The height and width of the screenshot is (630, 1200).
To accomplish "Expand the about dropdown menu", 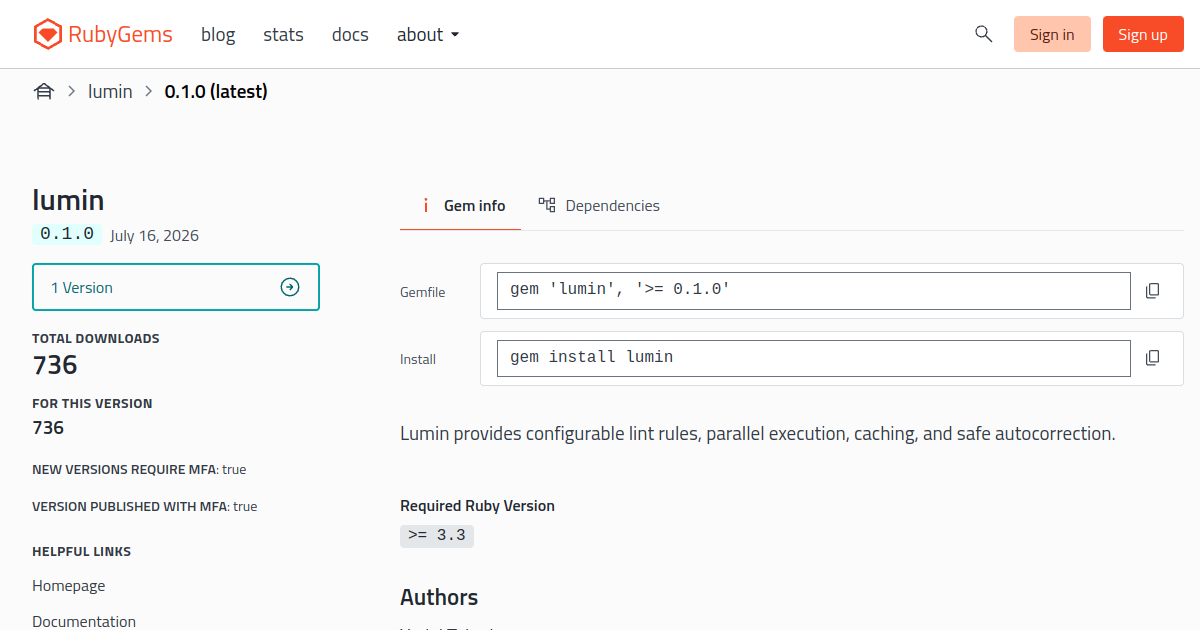I will click(x=428, y=35).
